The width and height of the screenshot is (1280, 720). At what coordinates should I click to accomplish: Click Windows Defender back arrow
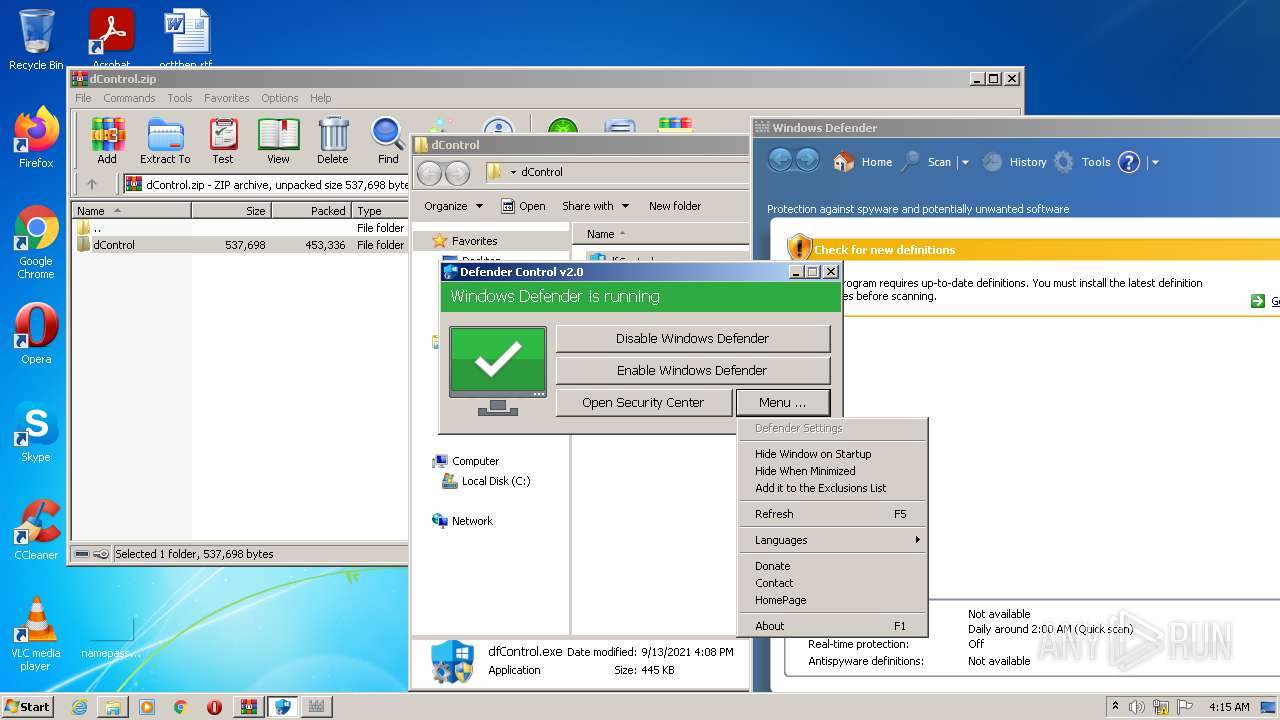pos(780,160)
